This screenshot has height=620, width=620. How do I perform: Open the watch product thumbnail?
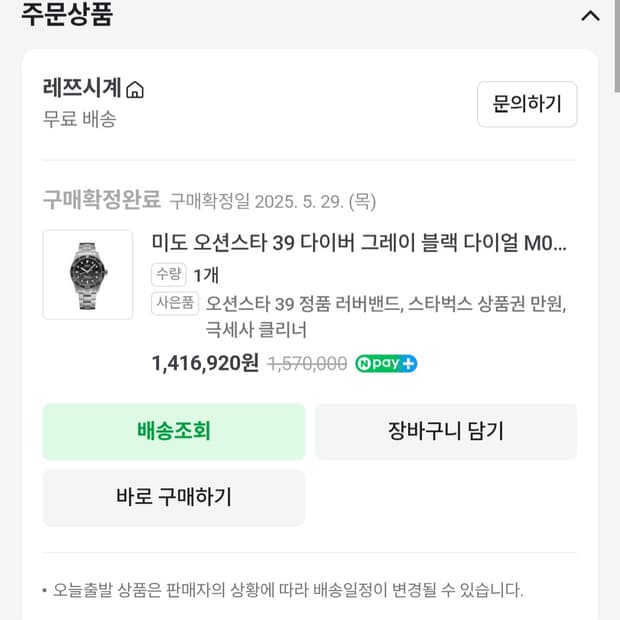tap(88, 275)
